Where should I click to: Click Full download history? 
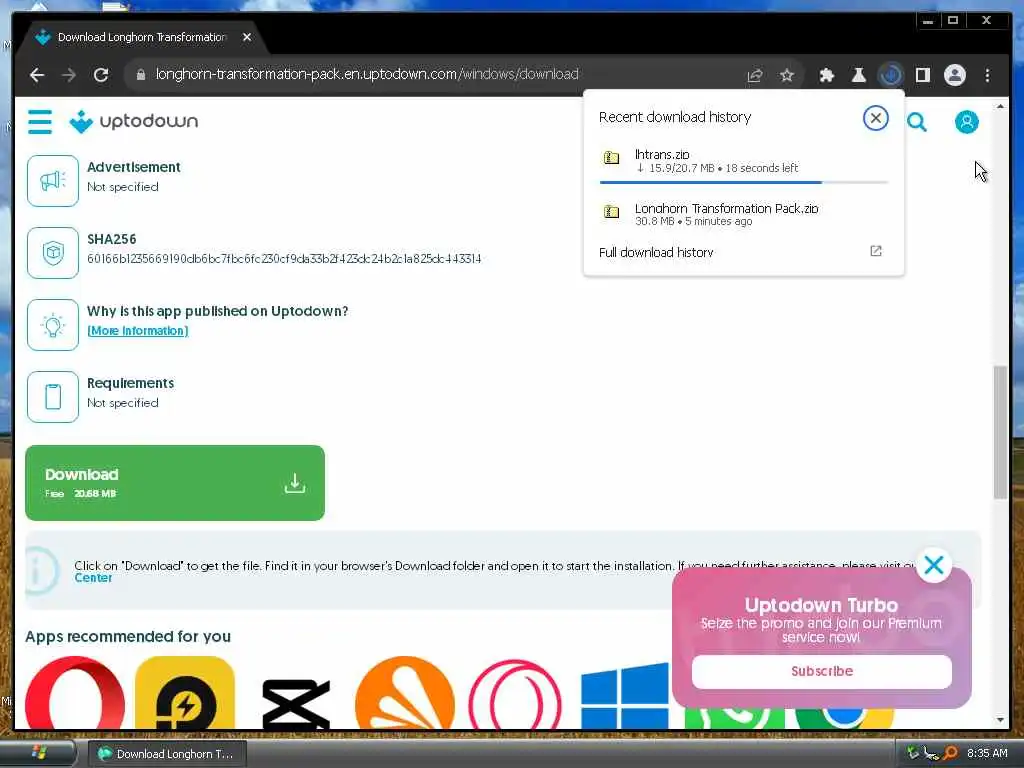pos(656,252)
